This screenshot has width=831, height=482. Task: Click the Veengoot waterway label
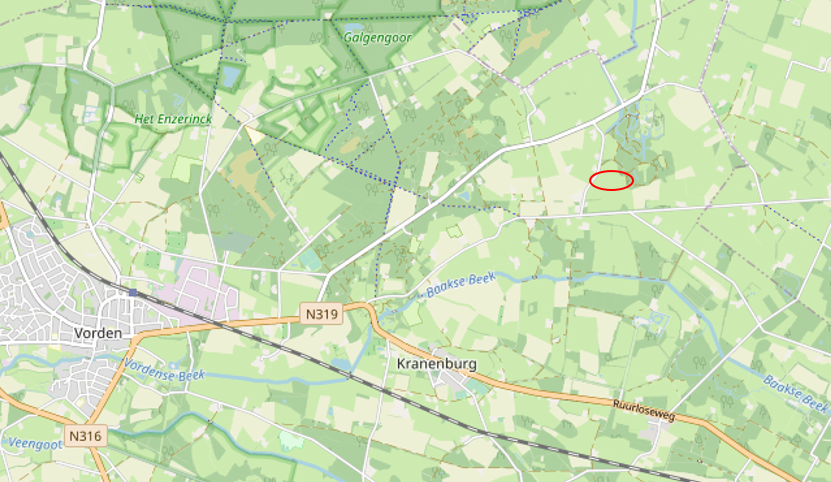[35, 443]
